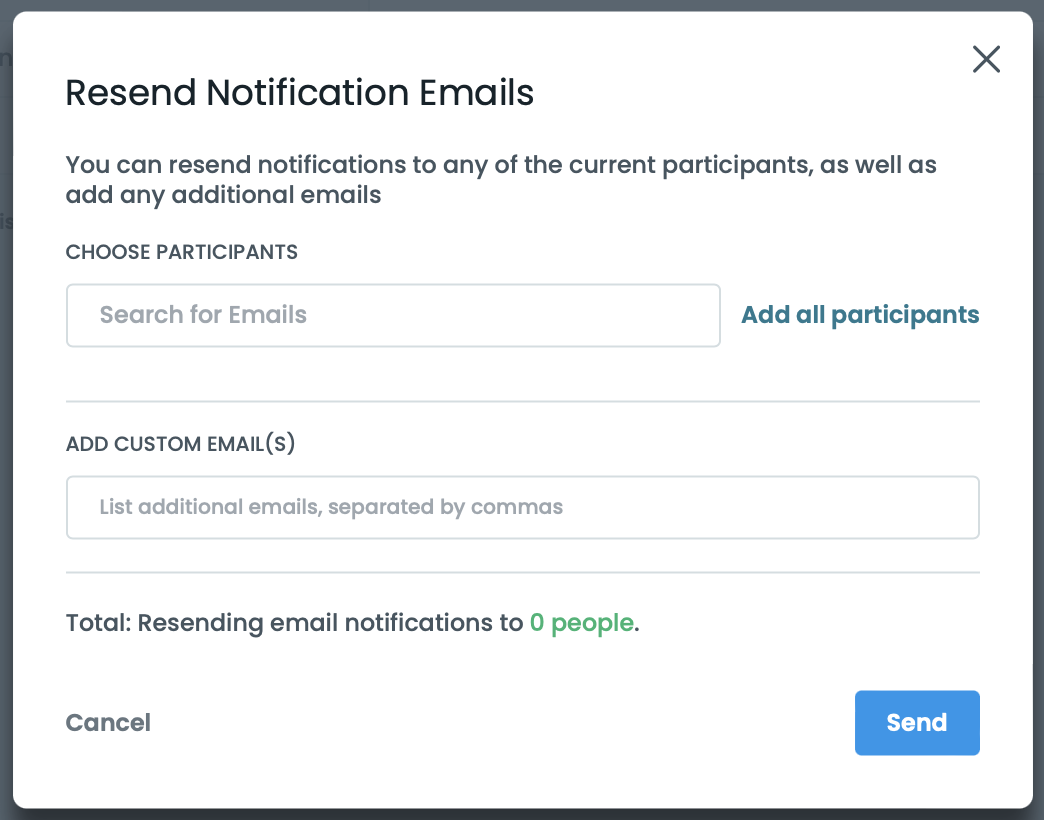Click the description paragraph about resending notifications
1044x820 pixels.
click(500, 180)
